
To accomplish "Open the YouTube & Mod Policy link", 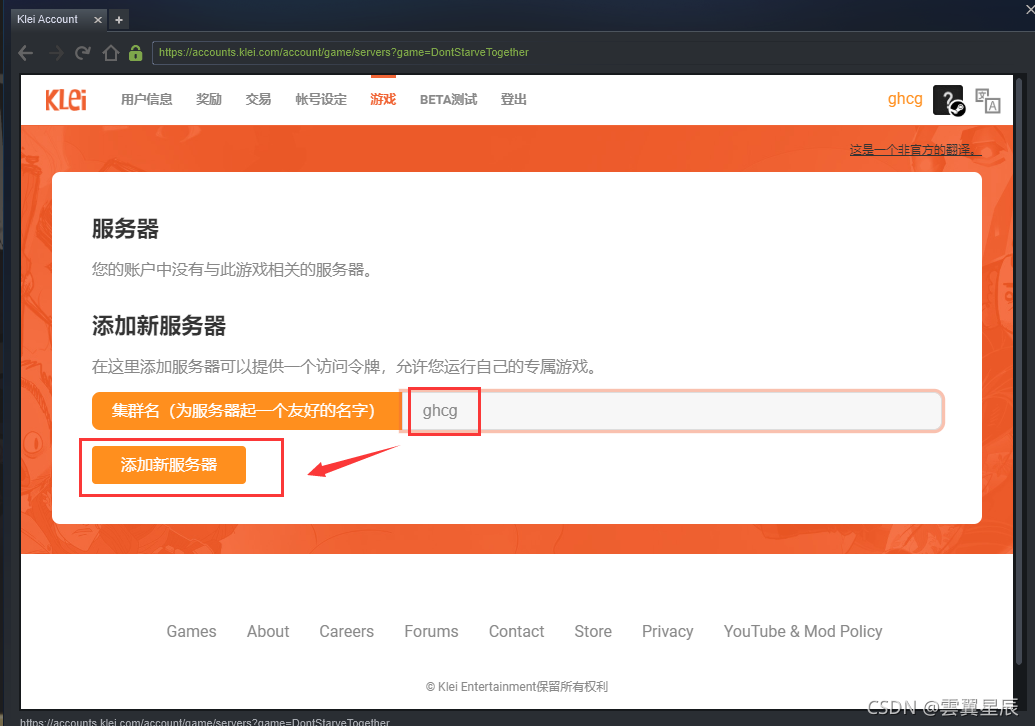I will pos(803,632).
